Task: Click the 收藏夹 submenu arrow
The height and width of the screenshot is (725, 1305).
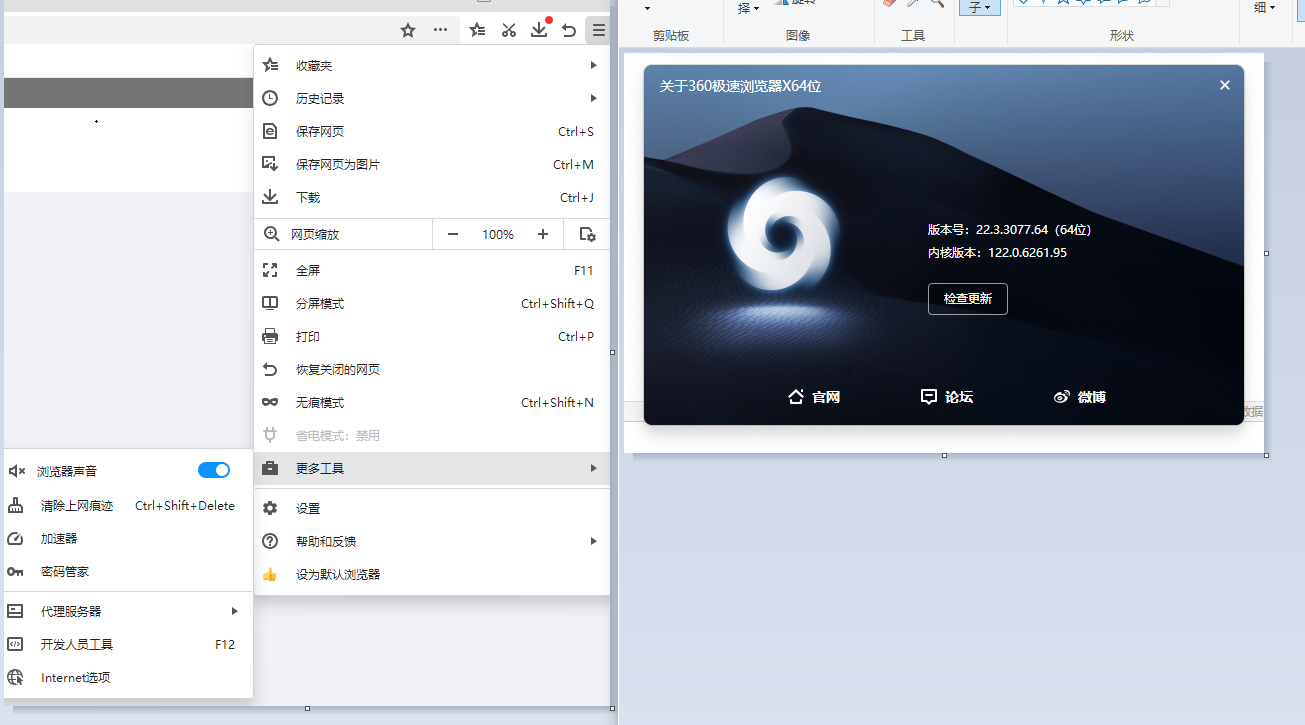Action: tap(593, 65)
